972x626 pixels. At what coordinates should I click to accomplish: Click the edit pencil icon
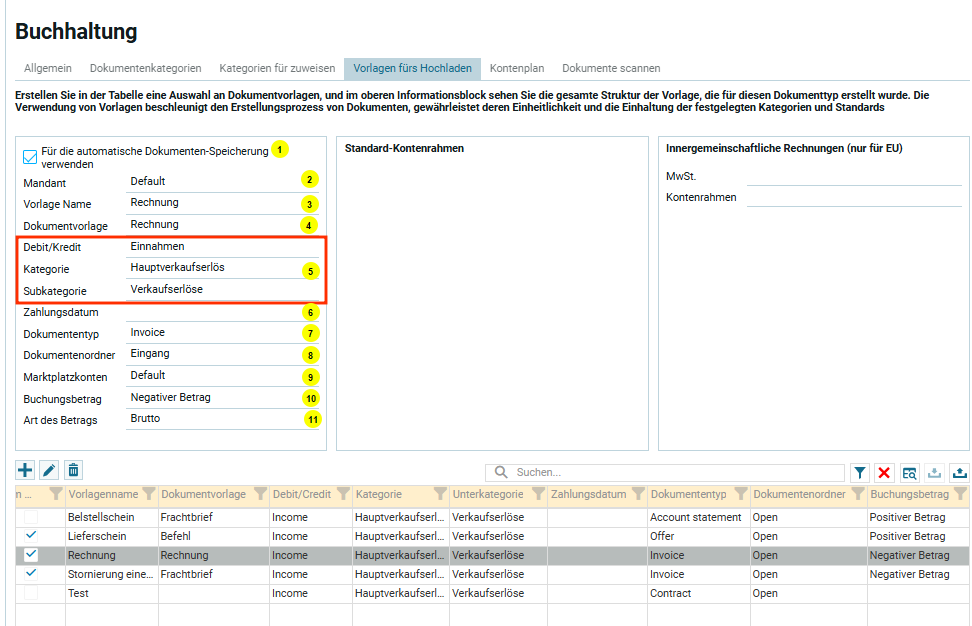click(49, 470)
